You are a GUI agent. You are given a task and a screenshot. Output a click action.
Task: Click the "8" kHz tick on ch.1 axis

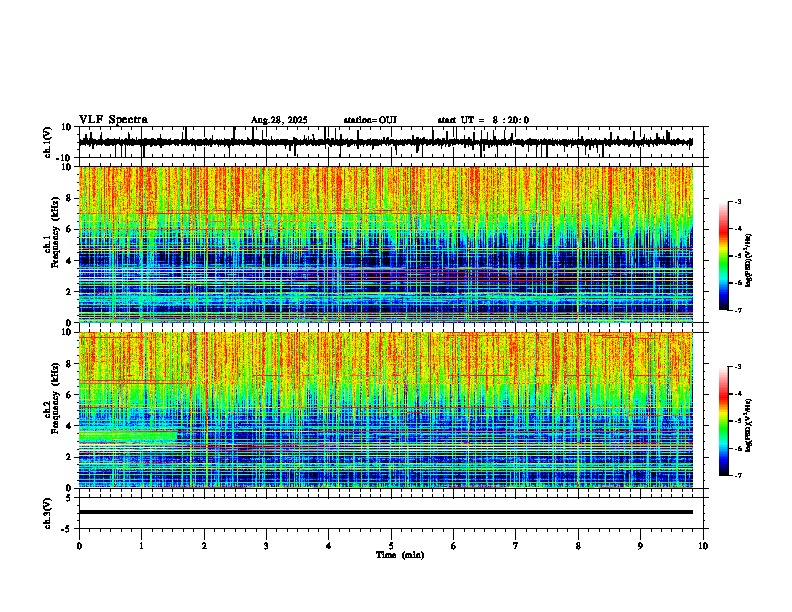coord(69,198)
